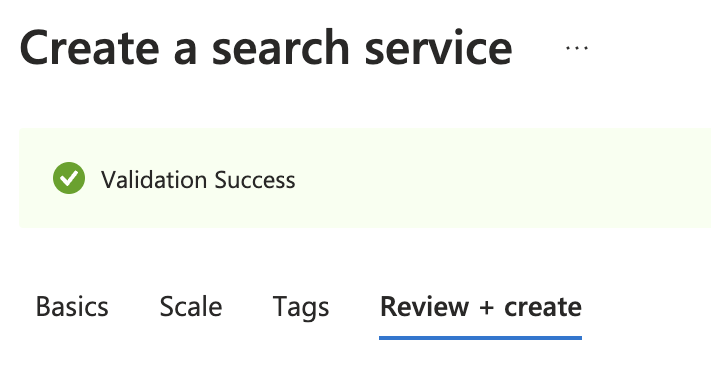The image size is (711, 387).
Task: View Scale configuration step
Action: [191, 307]
